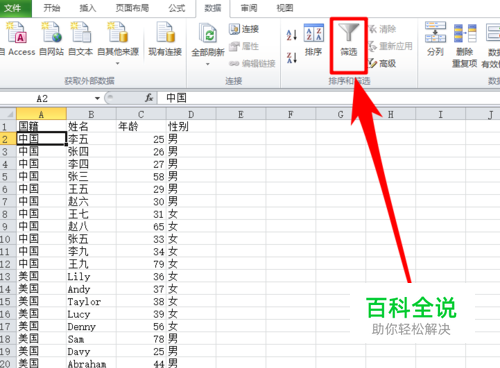Click age cell 56
The image size is (500, 368).
pos(141,326)
